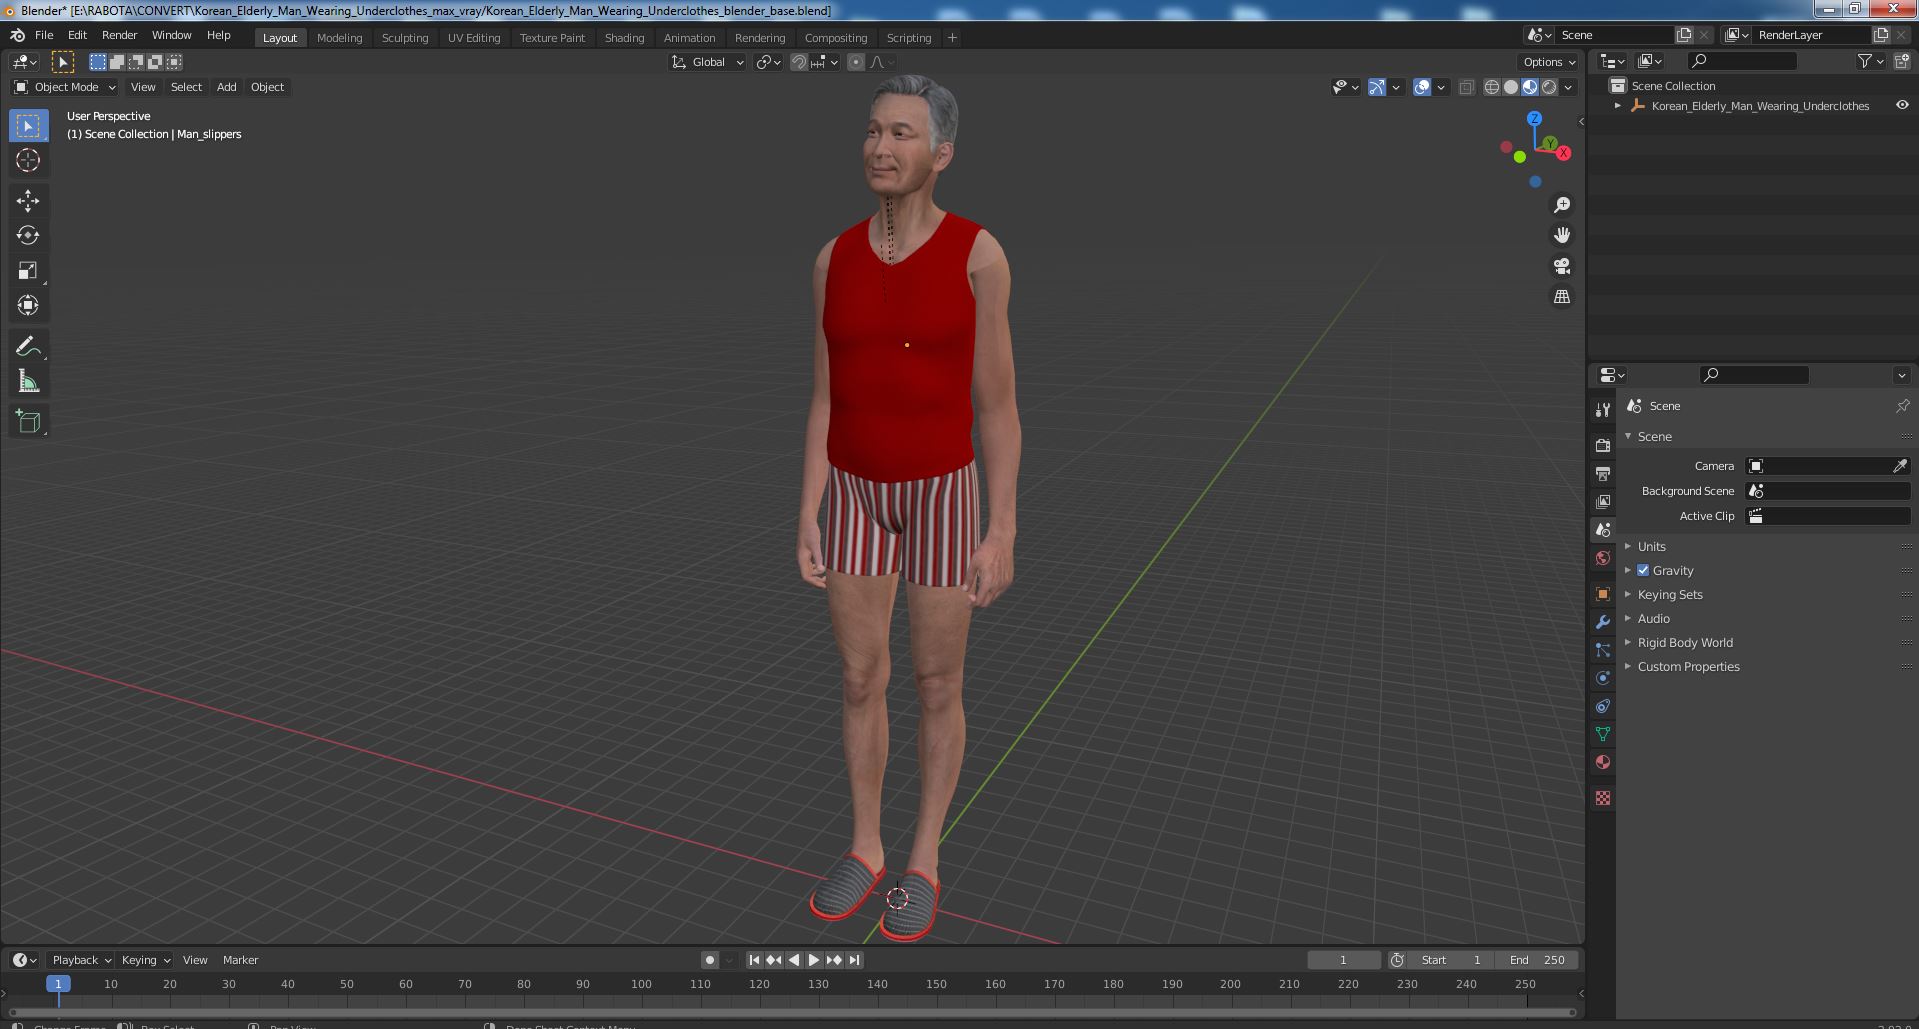Expand the Rigid Body World panel
The image size is (1919, 1029).
(x=1684, y=642)
